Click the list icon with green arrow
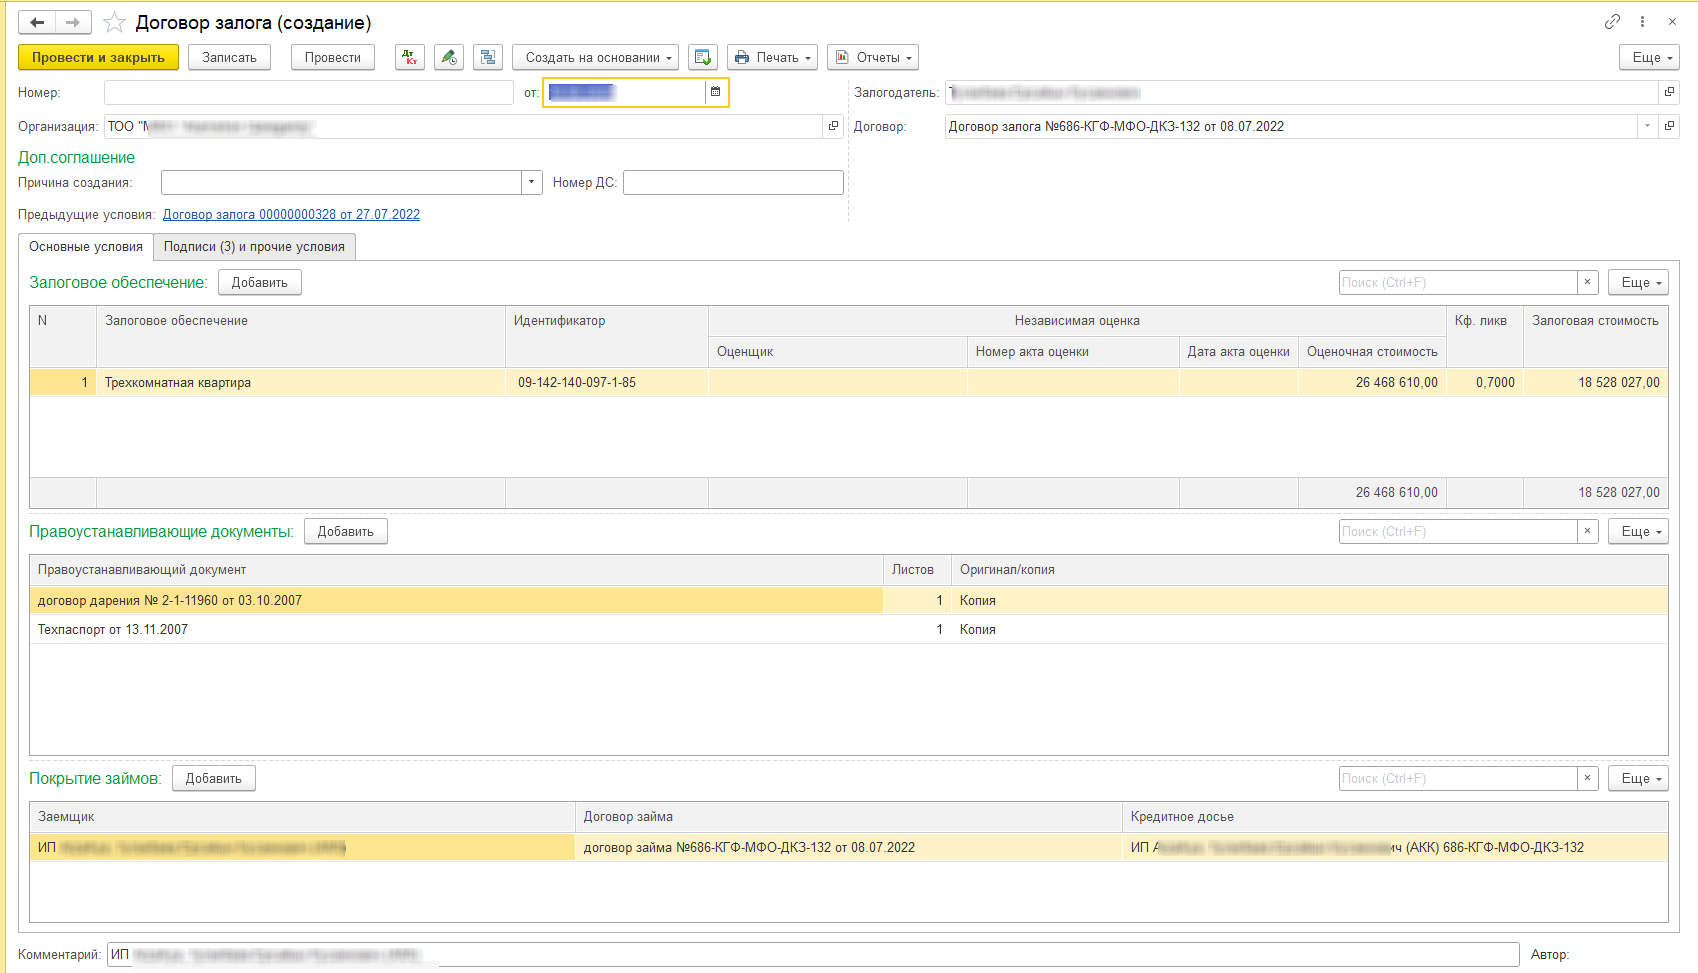 (x=703, y=57)
